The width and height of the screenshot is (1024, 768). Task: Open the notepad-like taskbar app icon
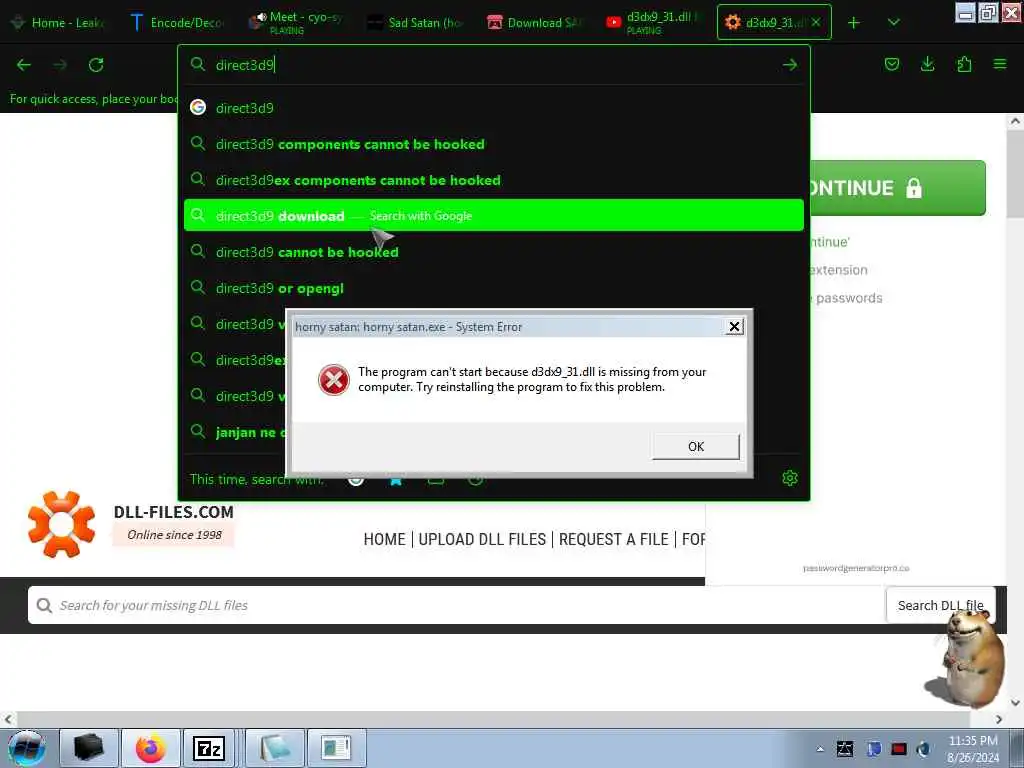point(275,748)
